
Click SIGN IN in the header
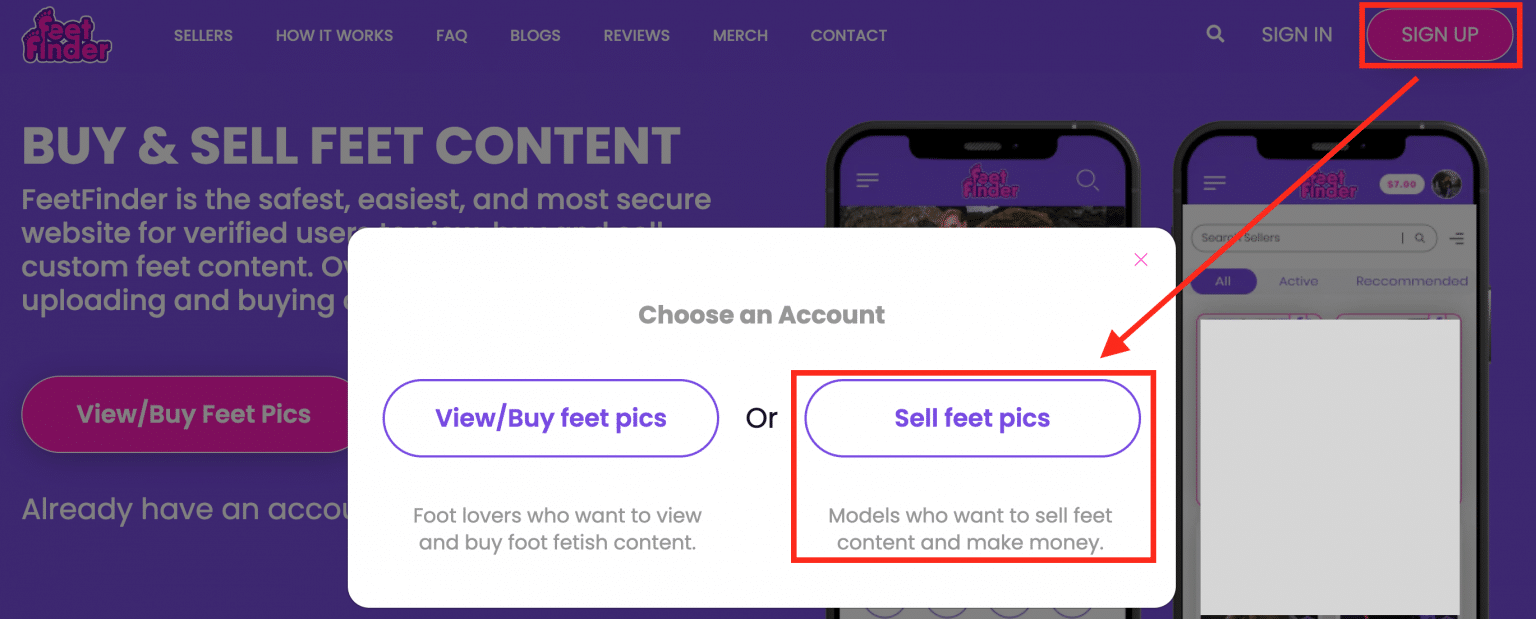click(x=1296, y=34)
